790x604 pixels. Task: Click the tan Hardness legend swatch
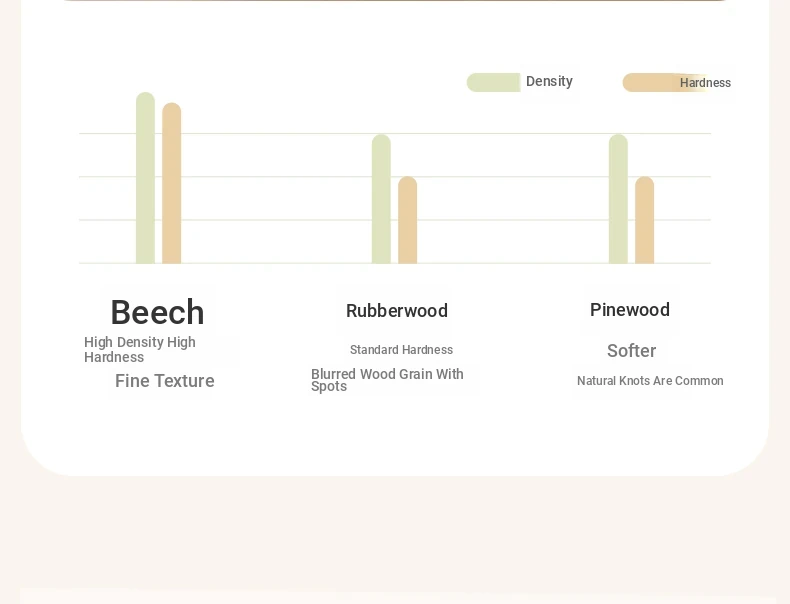[665, 82]
